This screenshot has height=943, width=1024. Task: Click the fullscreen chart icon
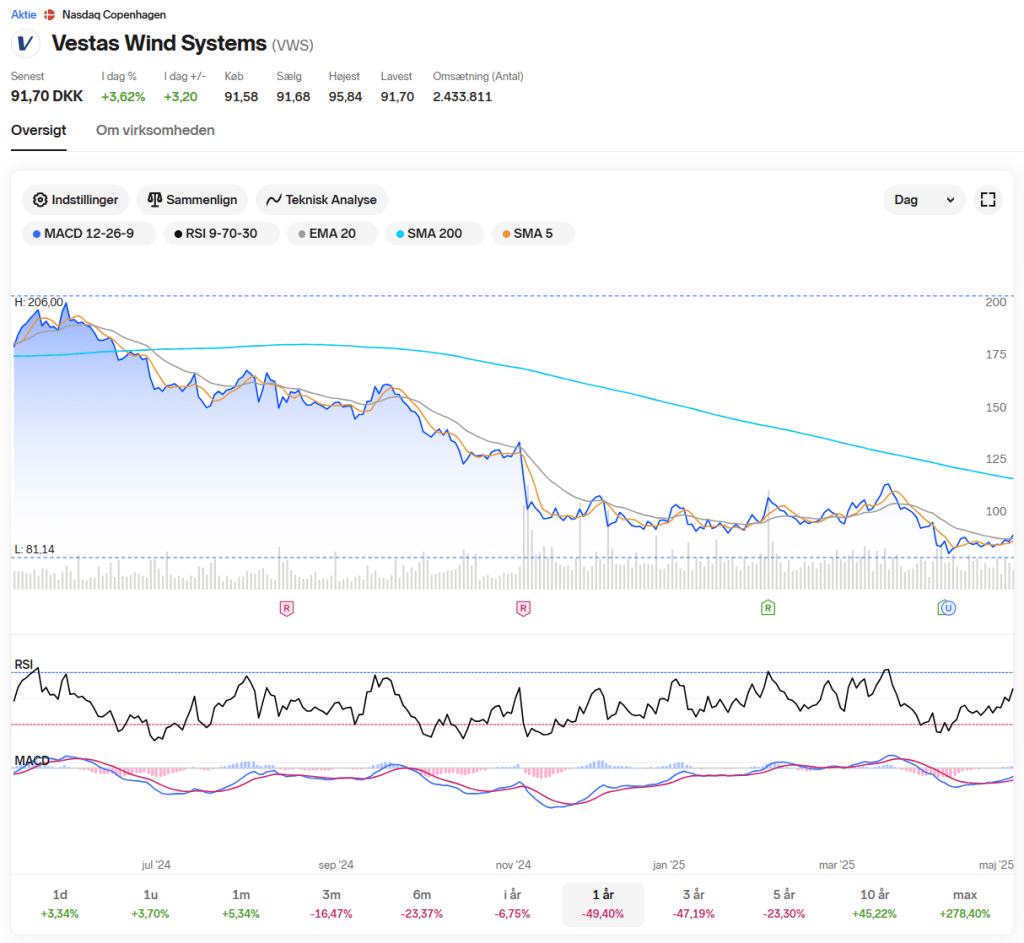pyautogui.click(x=988, y=200)
